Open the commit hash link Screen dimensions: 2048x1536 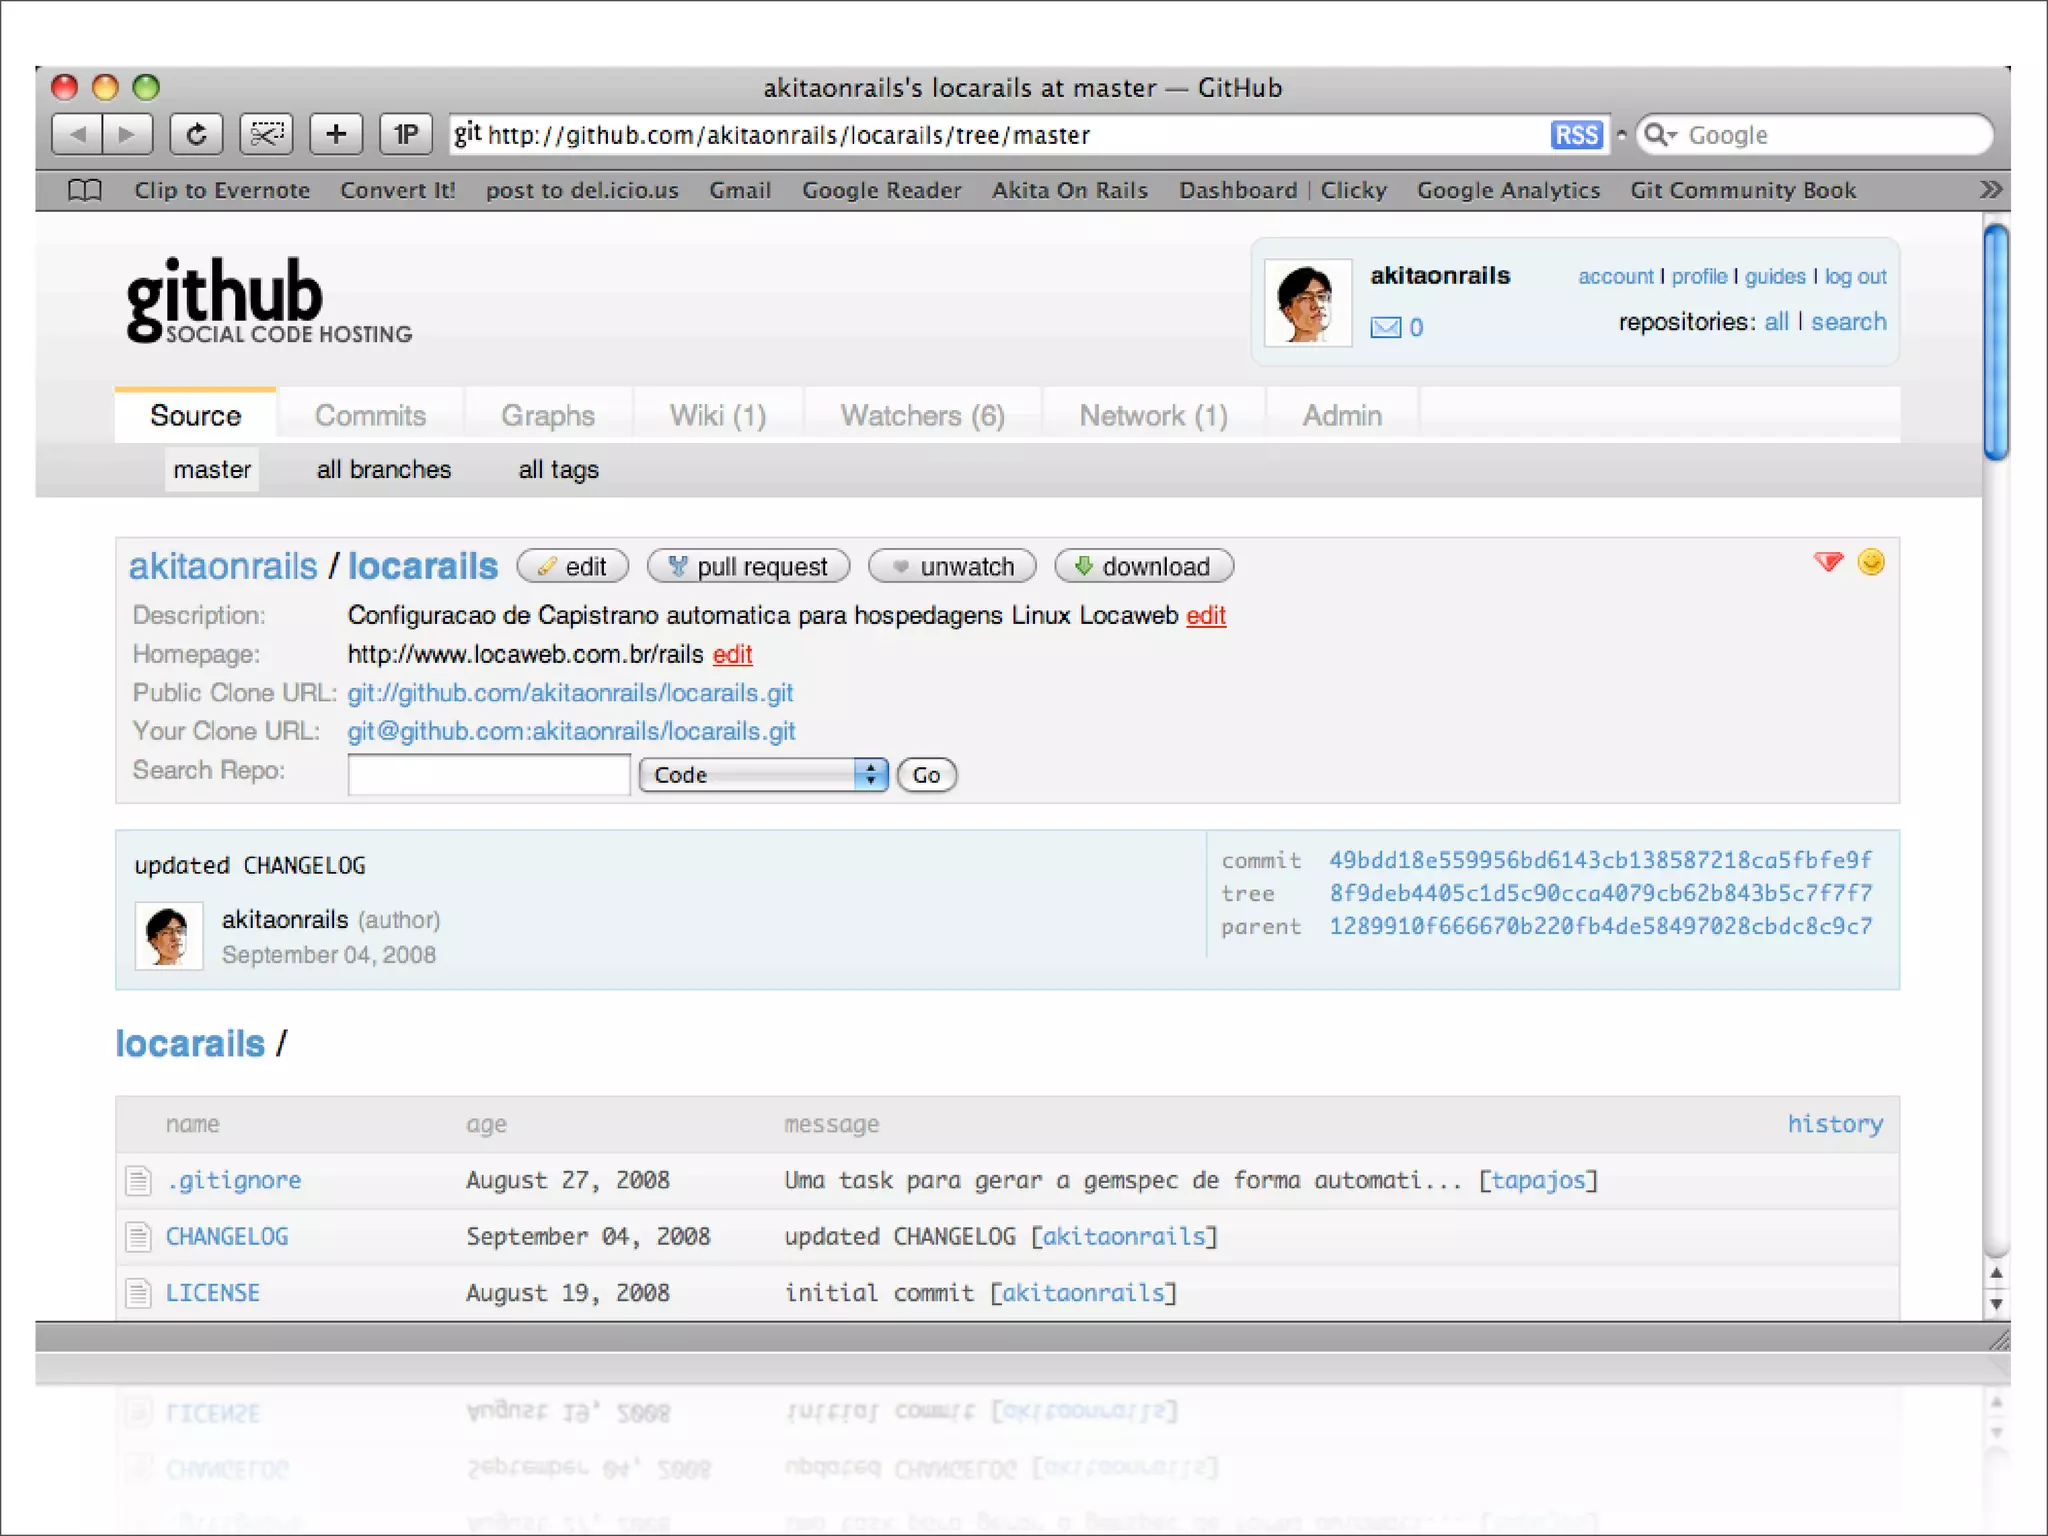pos(1601,861)
